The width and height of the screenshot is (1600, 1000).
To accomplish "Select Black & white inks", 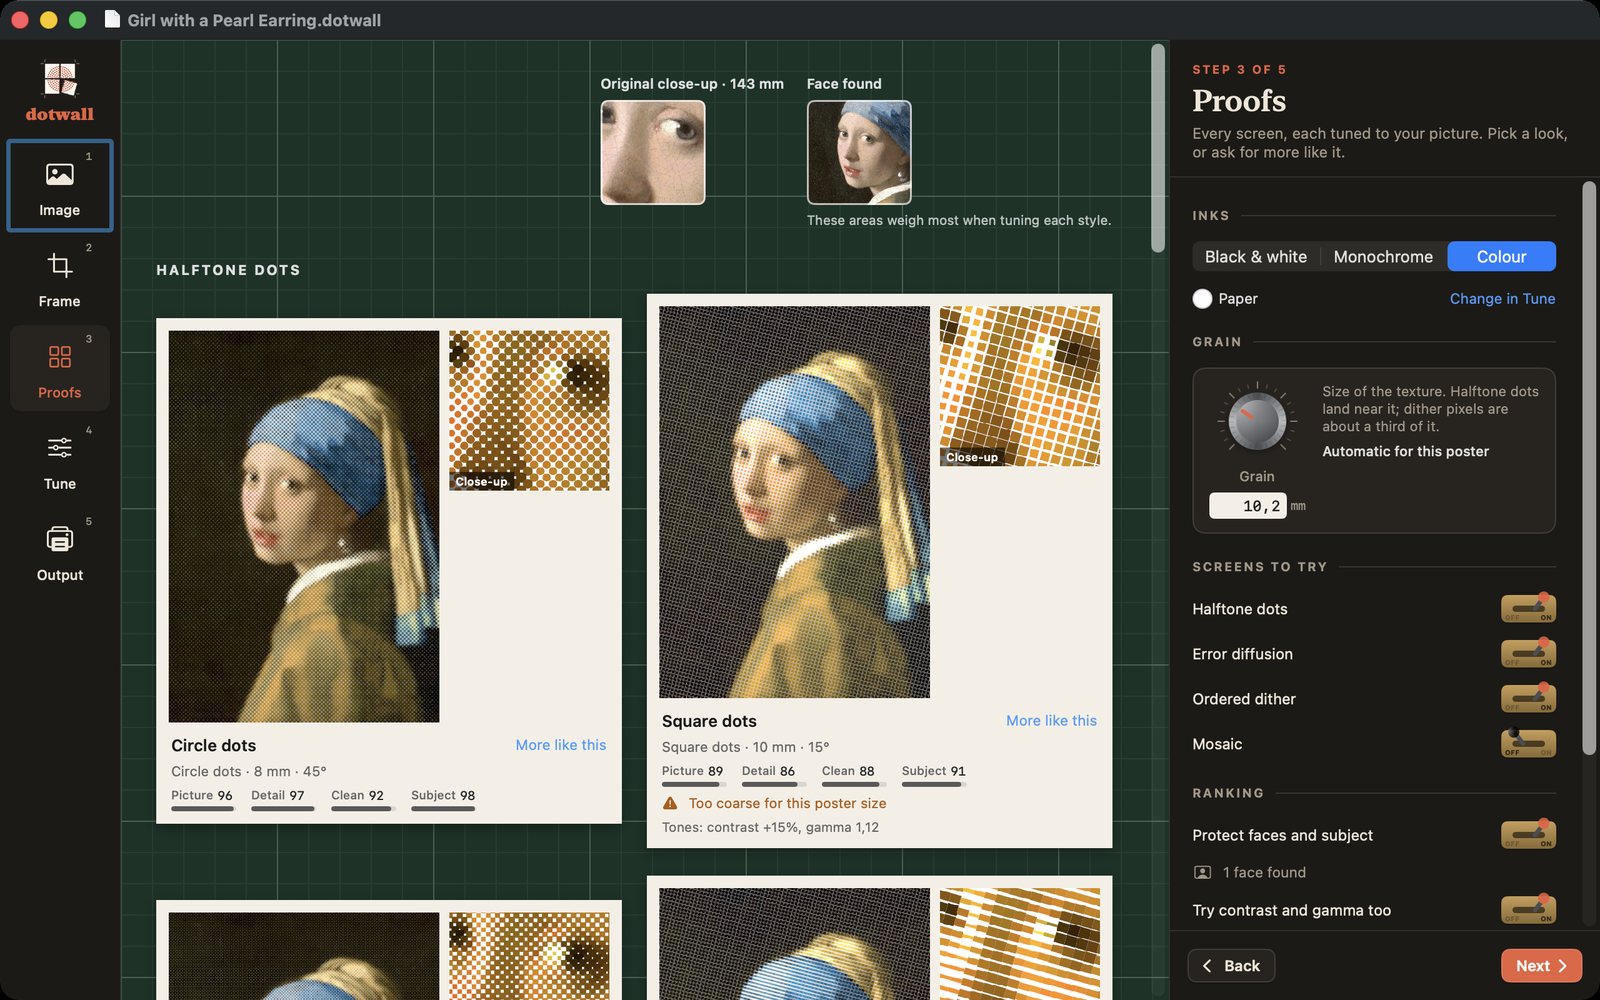I will [x=1256, y=257].
